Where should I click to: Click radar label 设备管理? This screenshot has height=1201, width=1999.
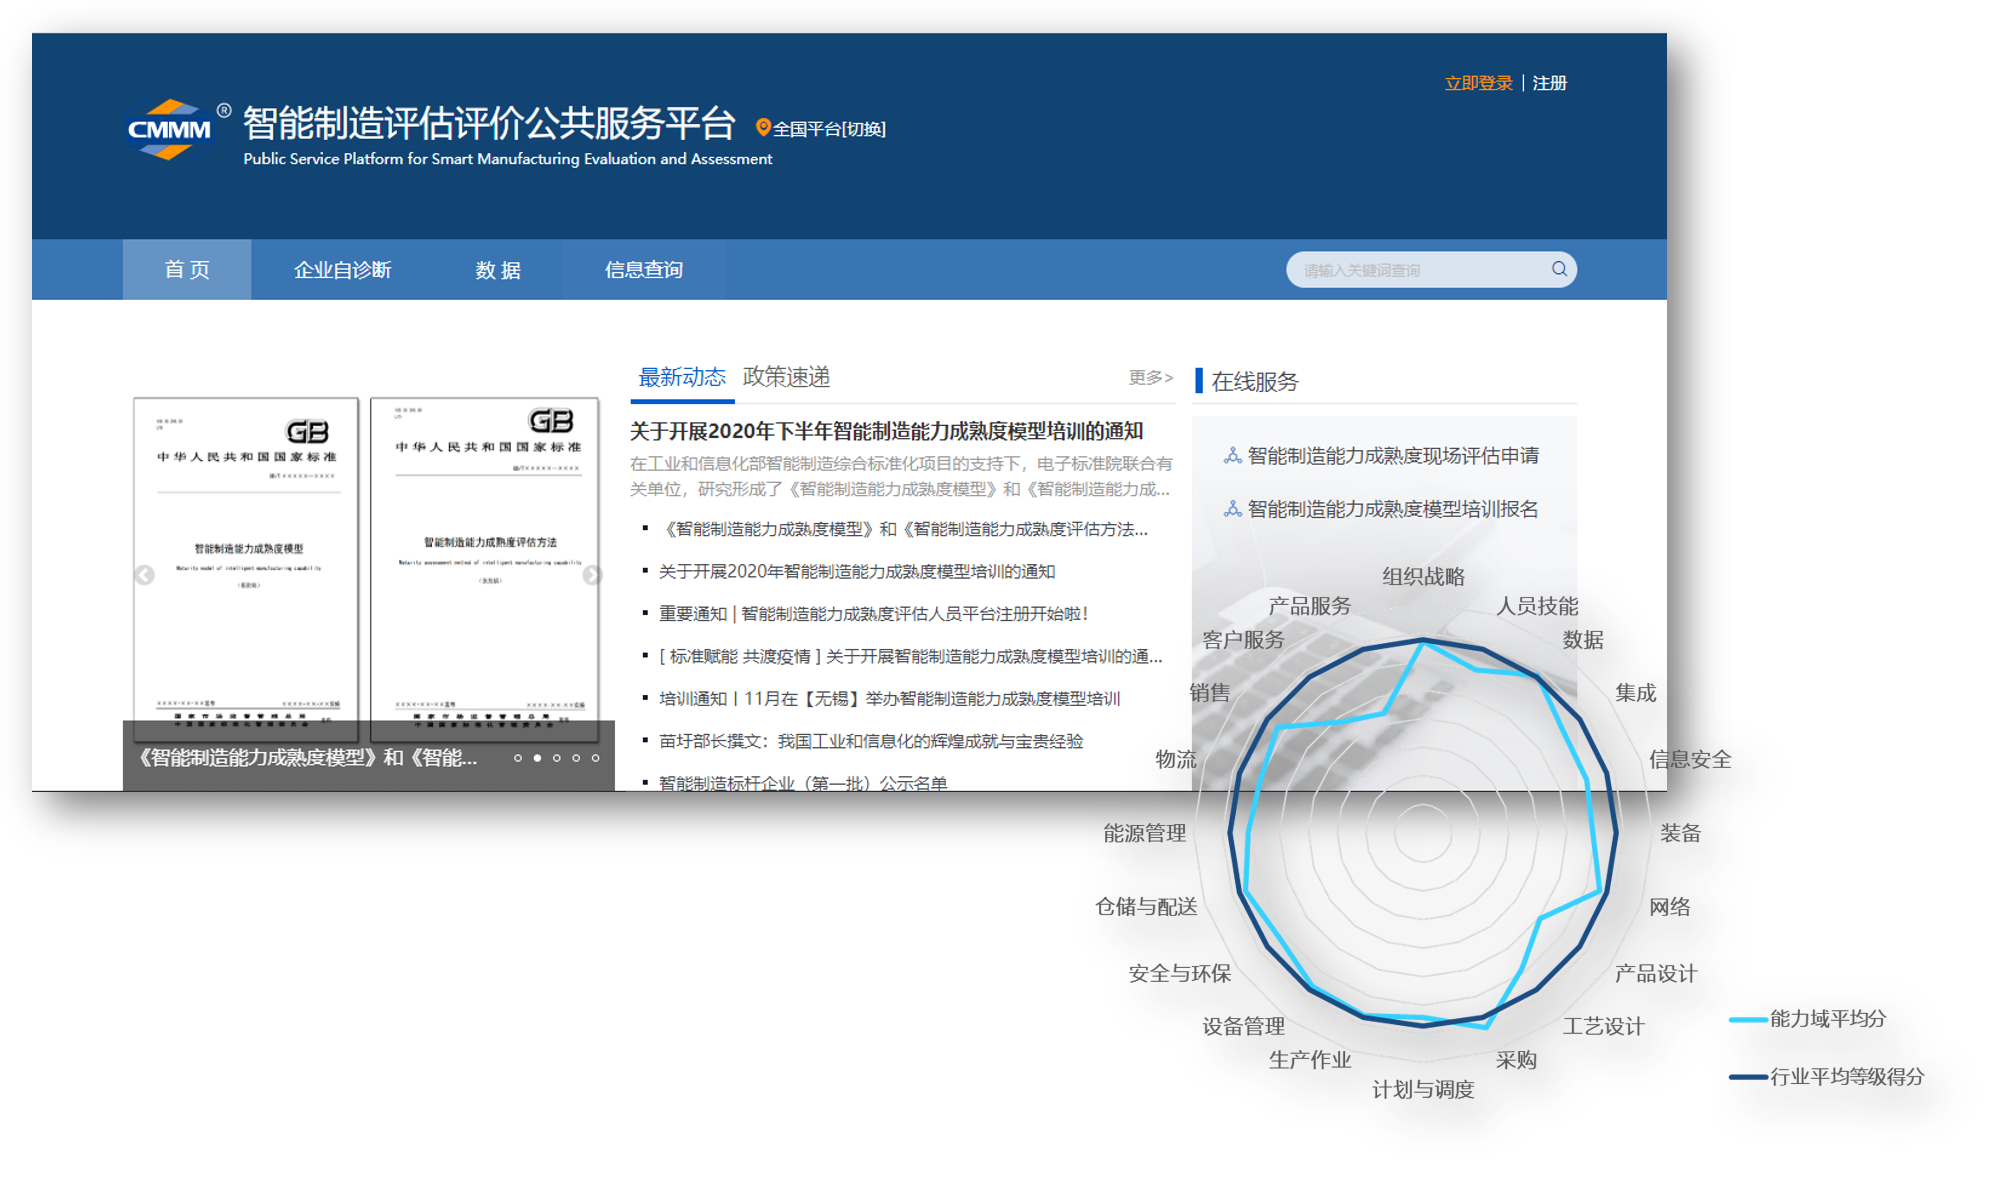pos(1243,1027)
